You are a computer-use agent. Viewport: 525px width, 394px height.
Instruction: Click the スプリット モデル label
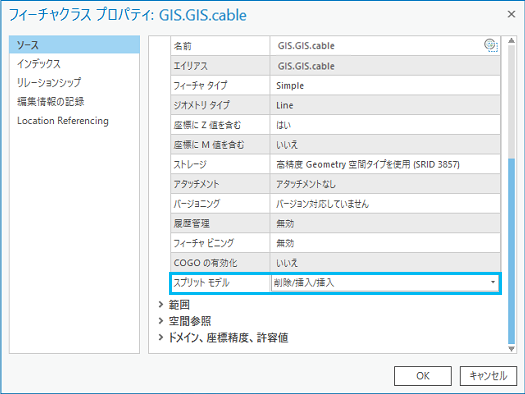(201, 283)
